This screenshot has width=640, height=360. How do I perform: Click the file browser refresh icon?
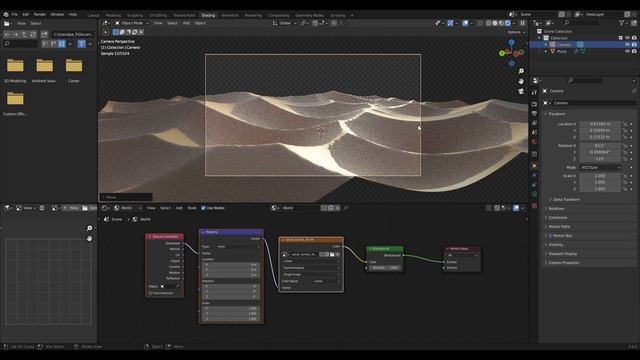point(33,34)
